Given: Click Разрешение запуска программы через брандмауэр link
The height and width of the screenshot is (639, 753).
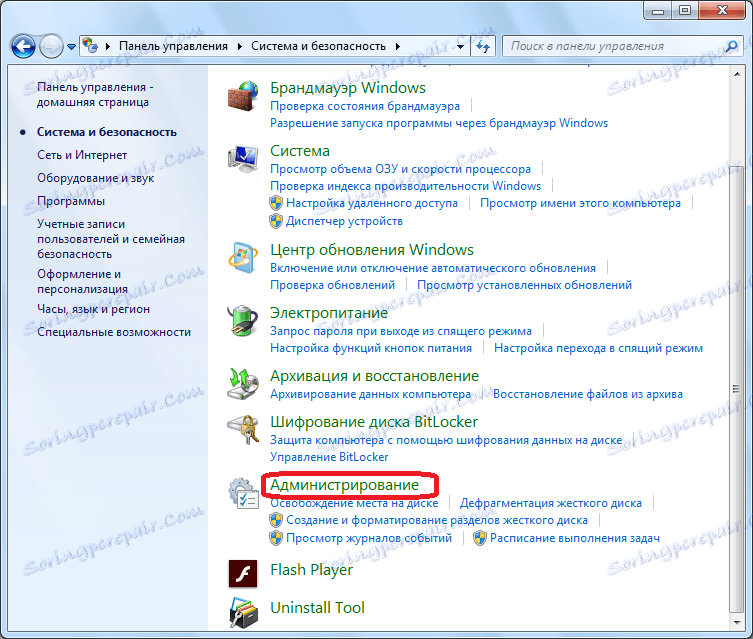Looking at the screenshot, I should tap(439, 123).
